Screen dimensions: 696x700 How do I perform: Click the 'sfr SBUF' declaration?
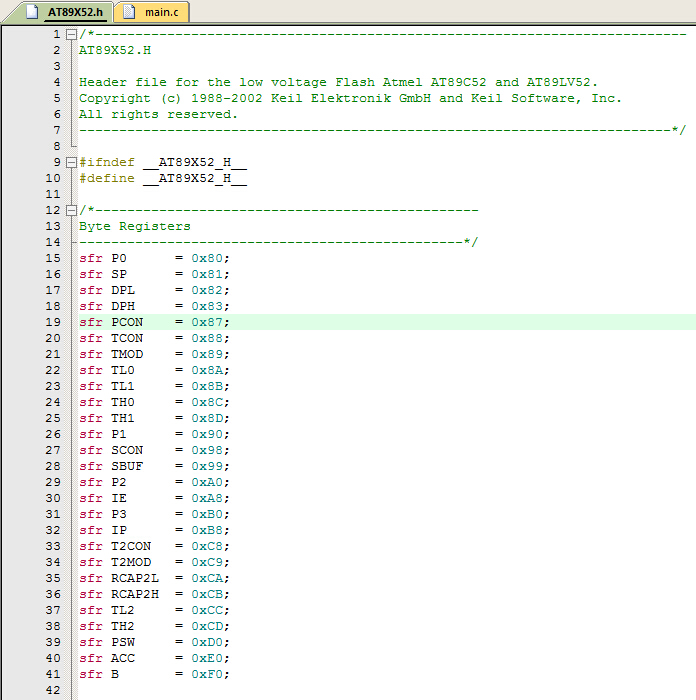154,467
